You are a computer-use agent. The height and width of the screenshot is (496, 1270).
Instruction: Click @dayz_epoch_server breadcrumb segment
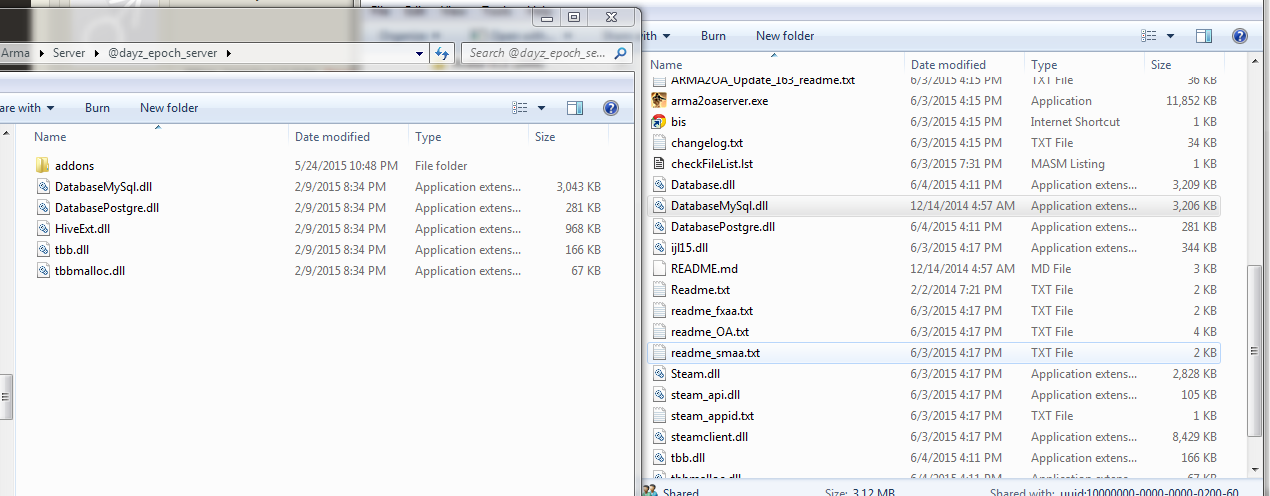pyautogui.click(x=164, y=52)
